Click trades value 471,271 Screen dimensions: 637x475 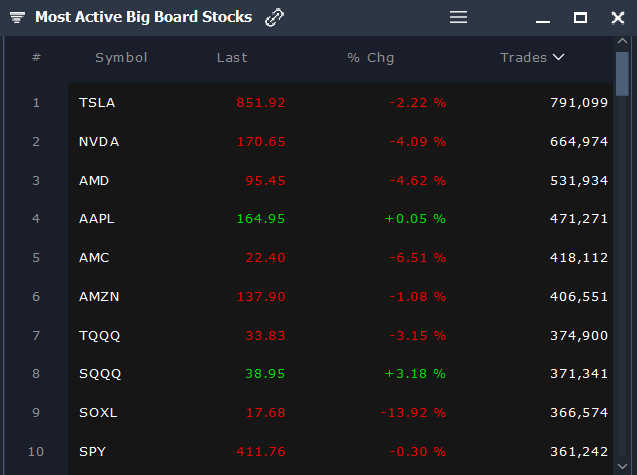point(579,219)
